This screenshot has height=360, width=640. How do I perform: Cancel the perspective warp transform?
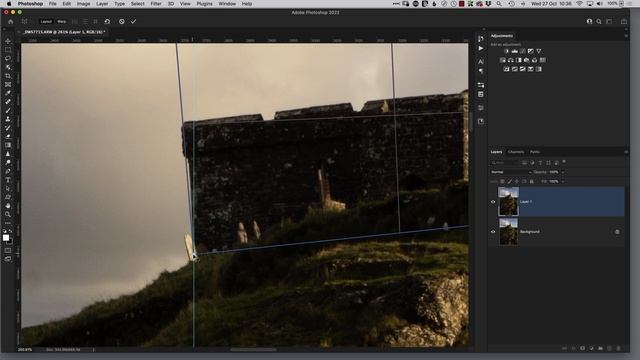coord(122,22)
